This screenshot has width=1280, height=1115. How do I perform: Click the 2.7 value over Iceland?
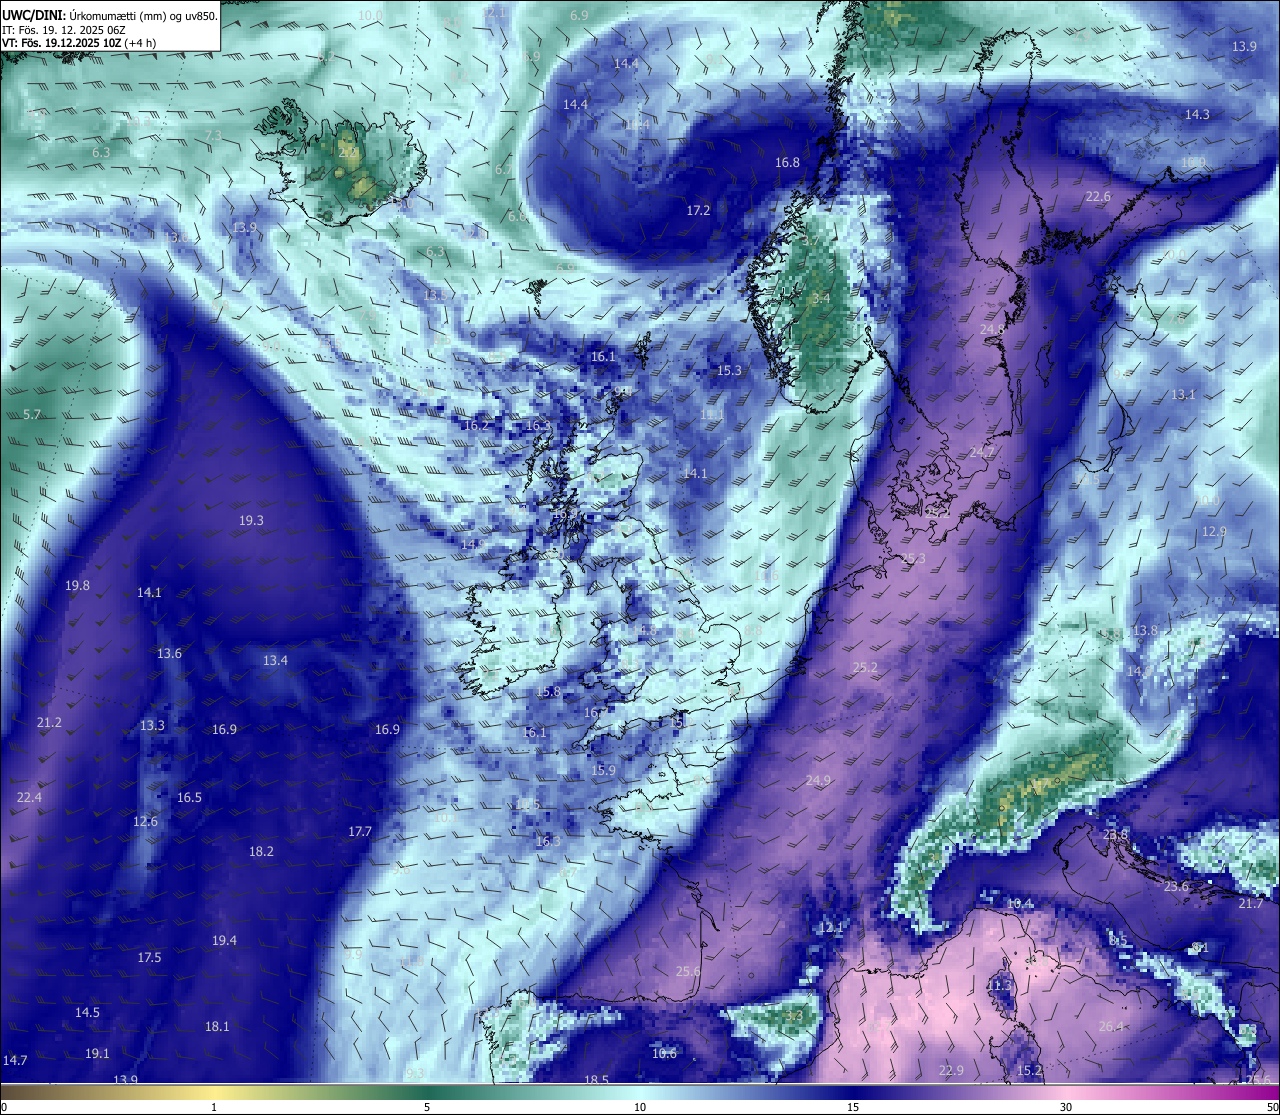pos(348,152)
